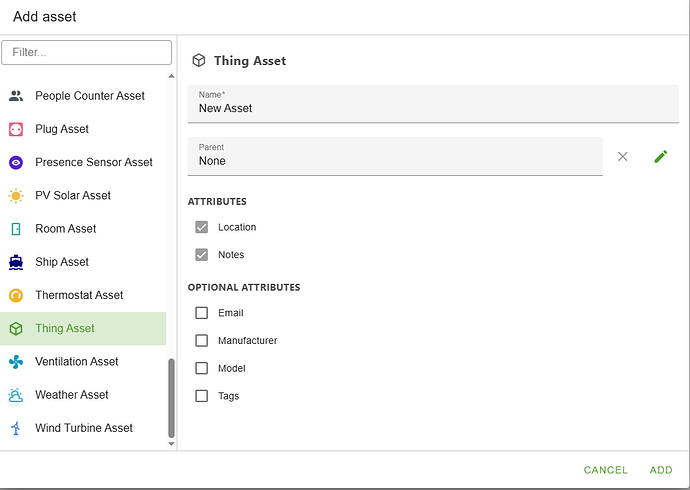
Task: Click the Plug Asset socket icon
Action: click(16, 129)
